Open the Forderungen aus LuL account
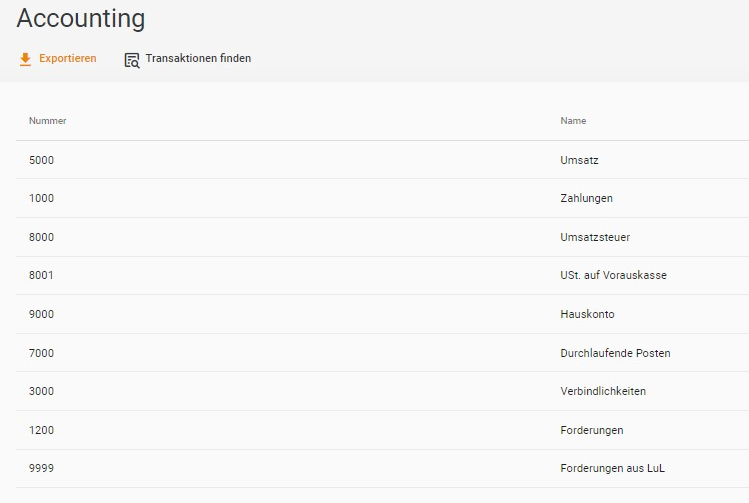 pos(612,468)
